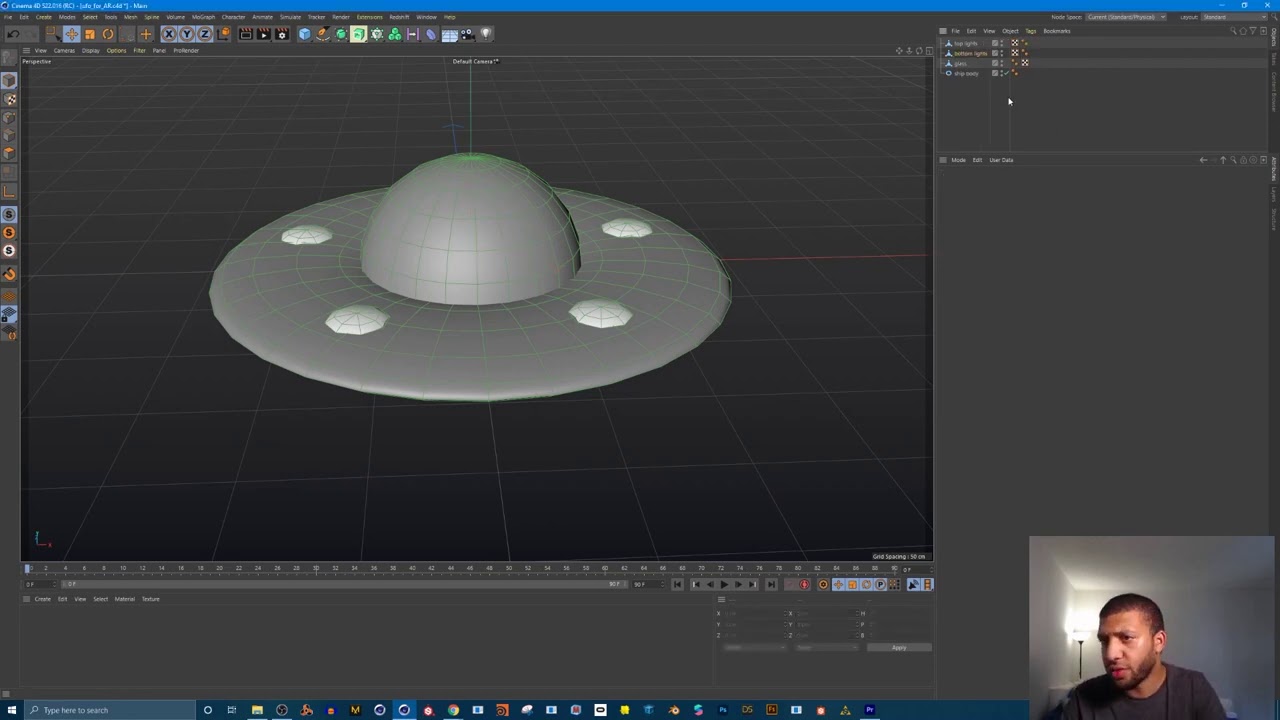The width and height of the screenshot is (1280, 720).
Task: Click the Apply button in coordinates panel
Action: click(899, 648)
